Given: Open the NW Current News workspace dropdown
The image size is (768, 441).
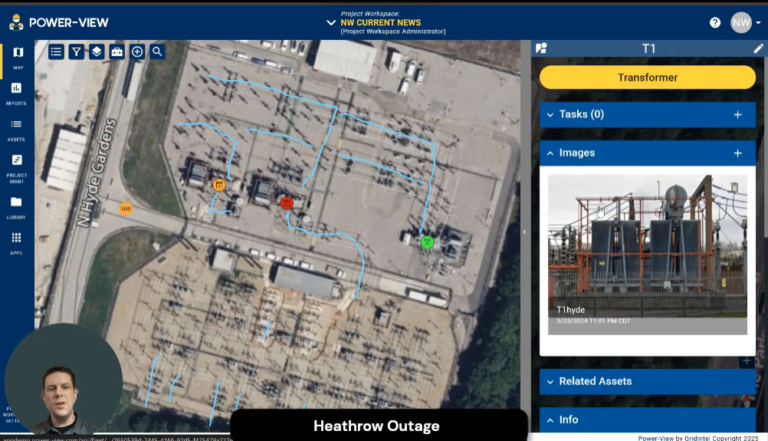Looking at the screenshot, I should [331, 22].
